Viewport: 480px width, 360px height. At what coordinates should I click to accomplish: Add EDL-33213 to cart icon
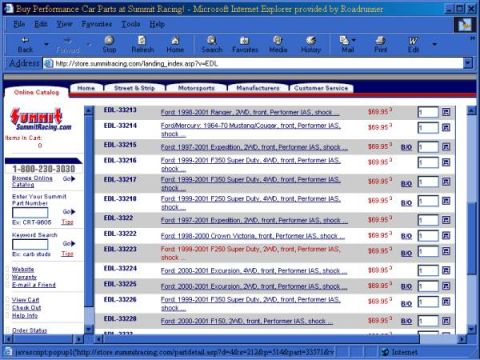[446, 112]
